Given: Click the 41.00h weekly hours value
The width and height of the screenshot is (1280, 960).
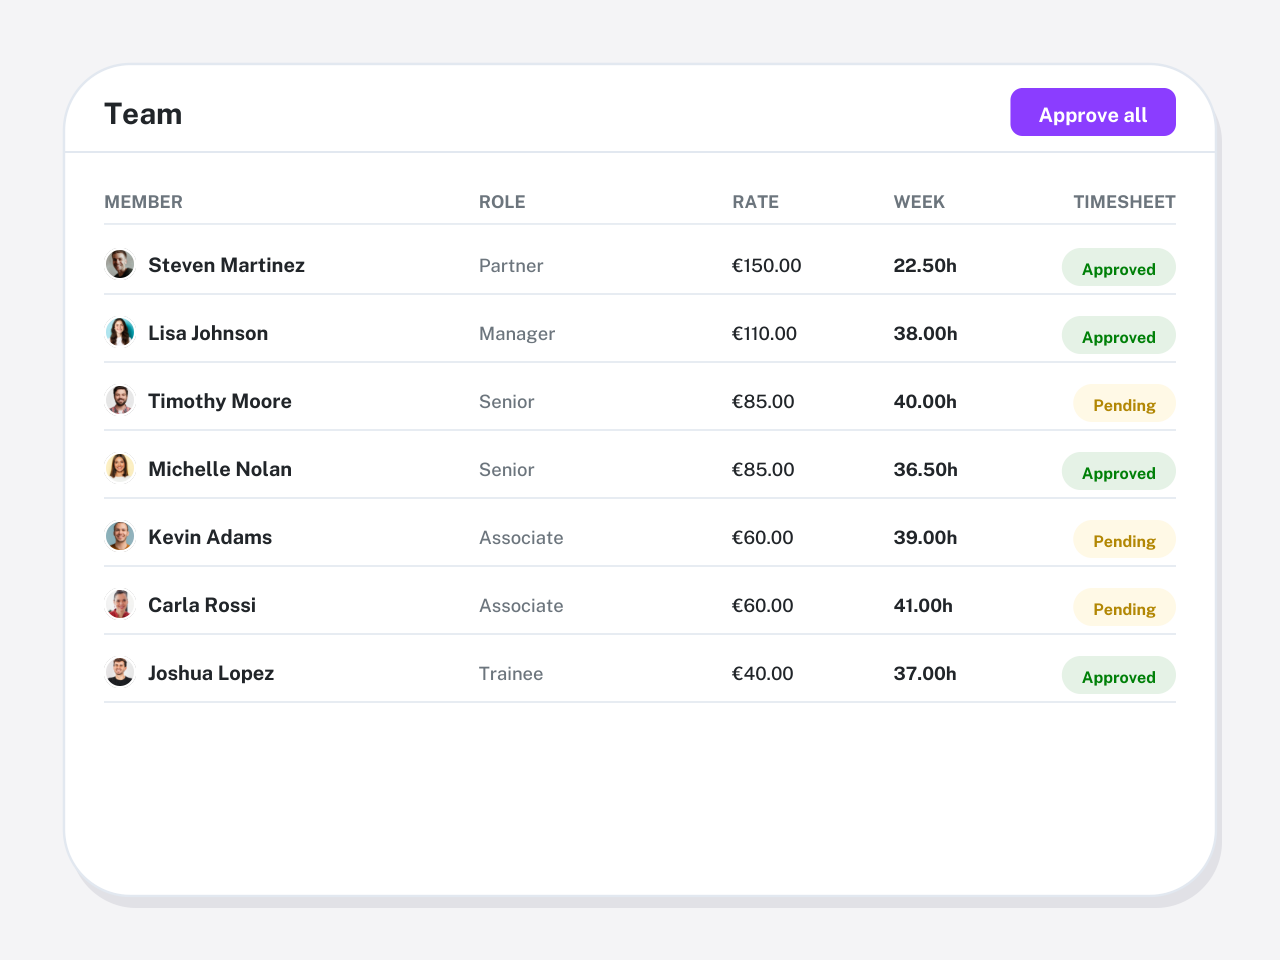Looking at the screenshot, I should (923, 606).
